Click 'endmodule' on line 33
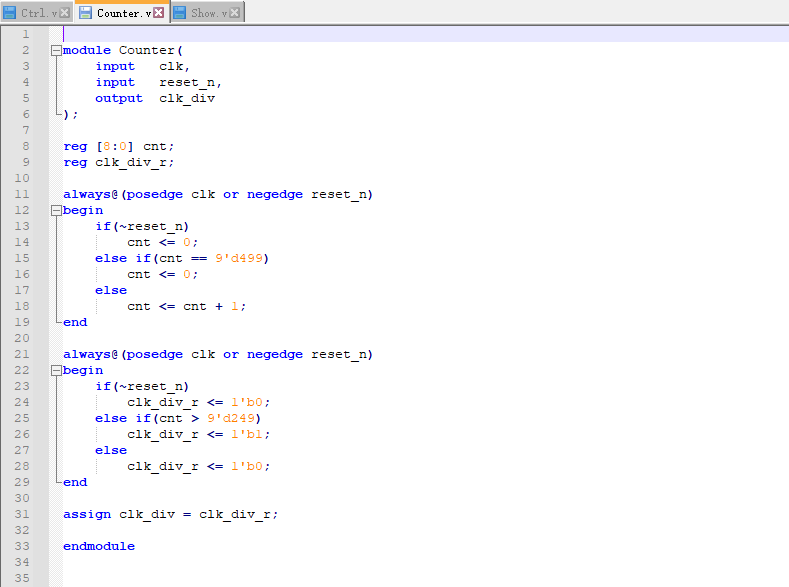Screen dimensions: 789x587 [99, 546]
